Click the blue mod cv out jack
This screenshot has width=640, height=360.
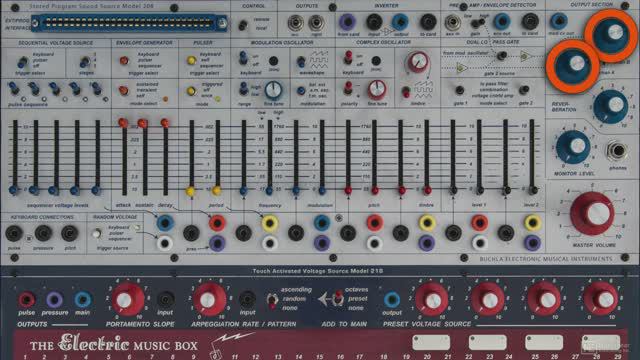pyautogui.click(x=558, y=21)
